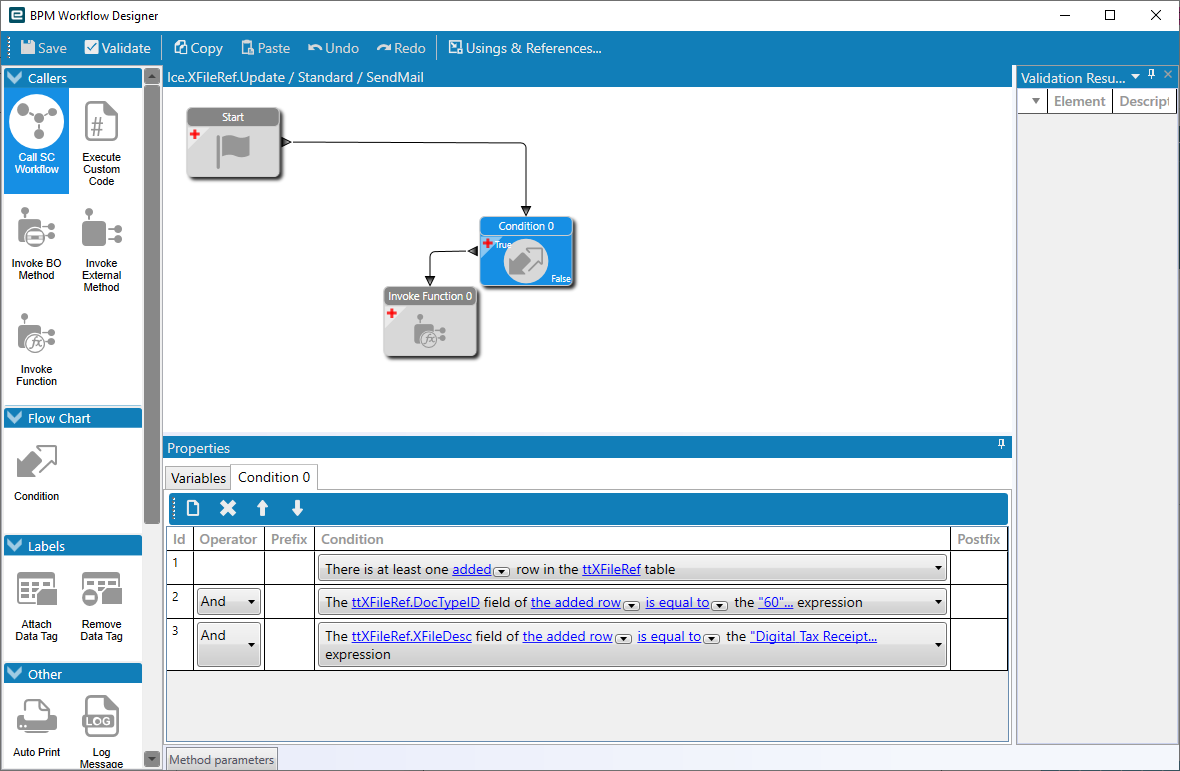This screenshot has height=771, width=1180.
Task: Open Validation Results panel options dropdown
Action: tap(1136, 77)
